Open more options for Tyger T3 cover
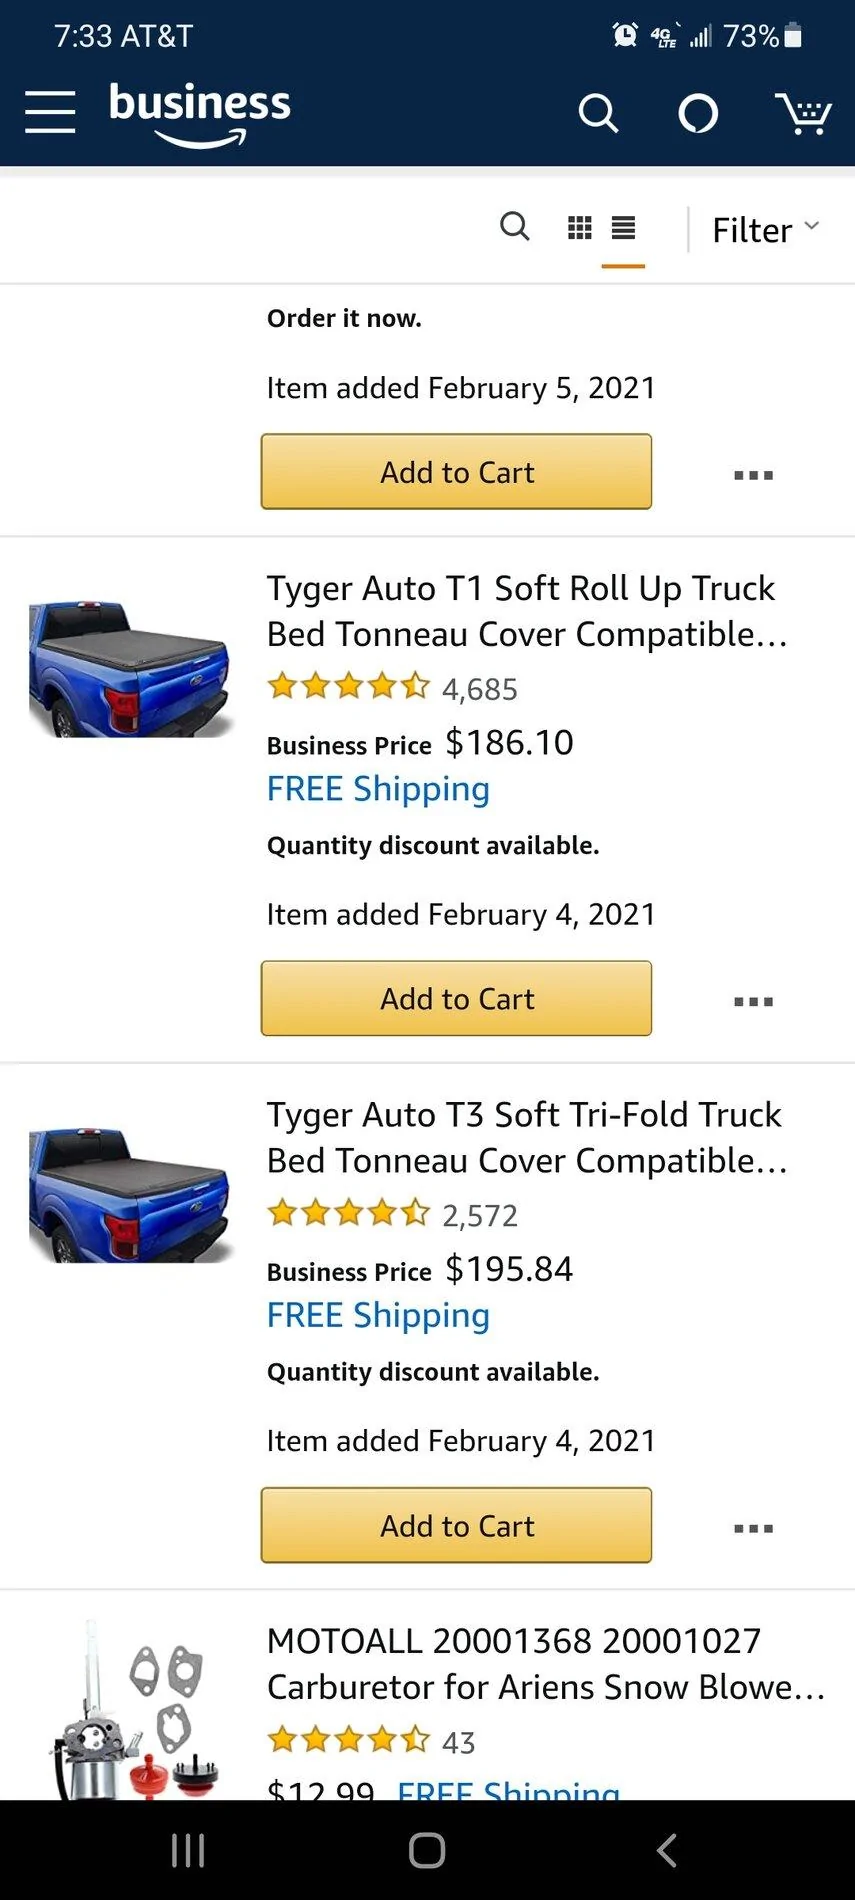Image resolution: width=855 pixels, height=1900 pixels. 753,1528
